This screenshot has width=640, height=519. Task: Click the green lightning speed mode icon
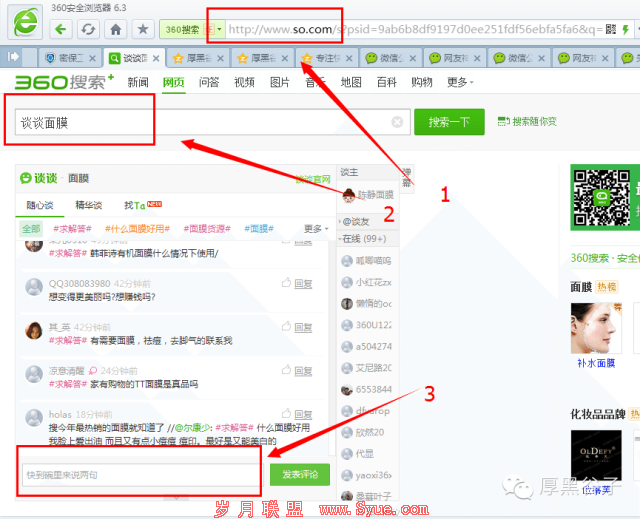click(x=625, y=29)
